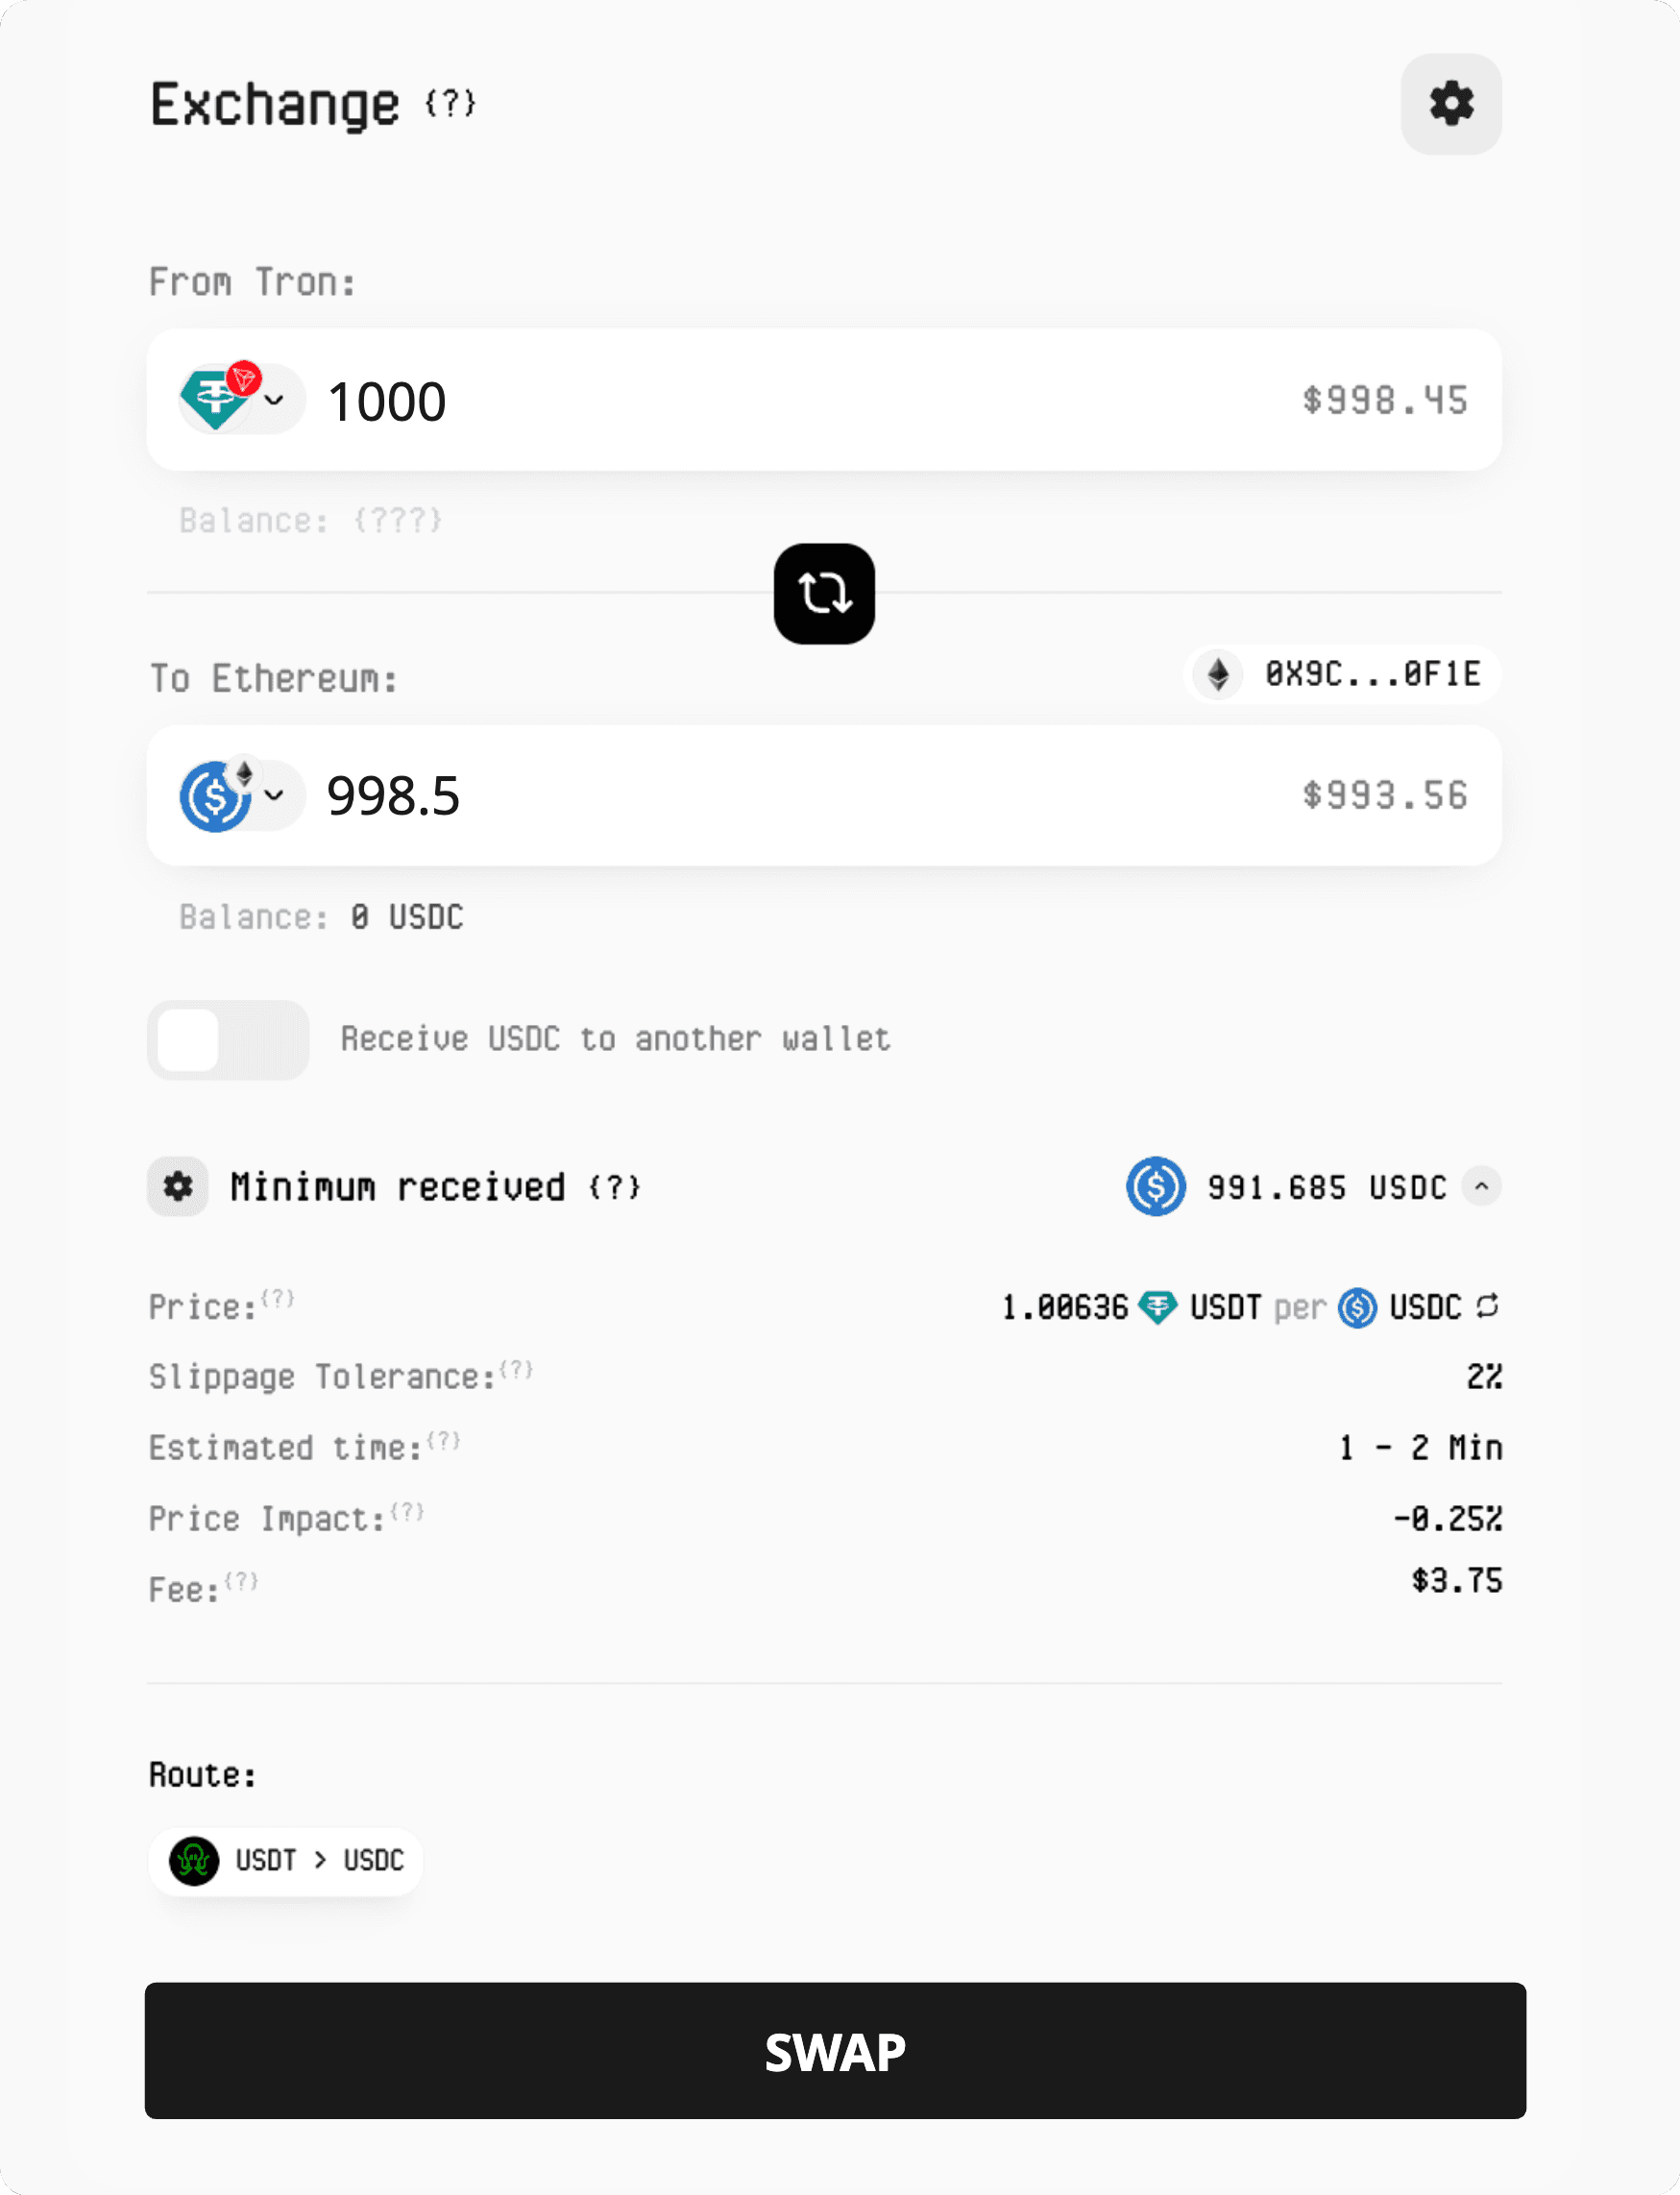
Task: Select the Ethereum icon in the address chip
Action: coord(1216,675)
